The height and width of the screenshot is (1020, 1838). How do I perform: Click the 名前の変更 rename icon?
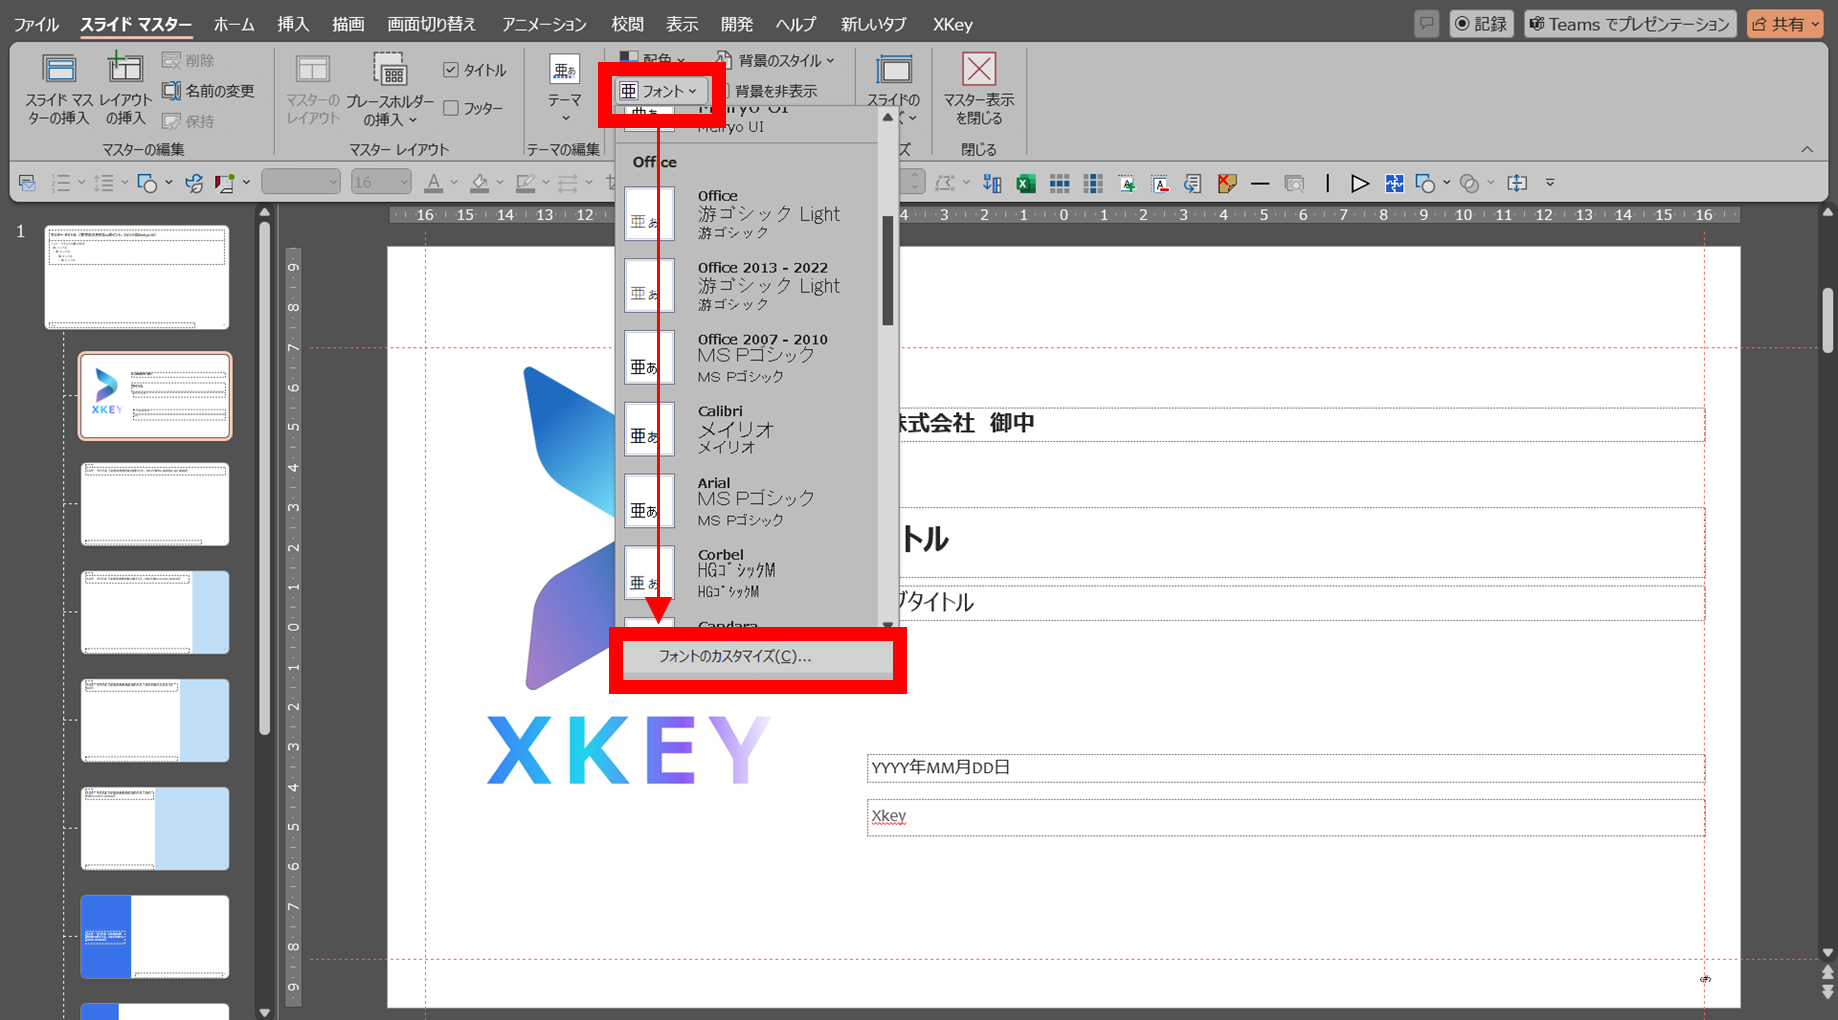point(171,91)
